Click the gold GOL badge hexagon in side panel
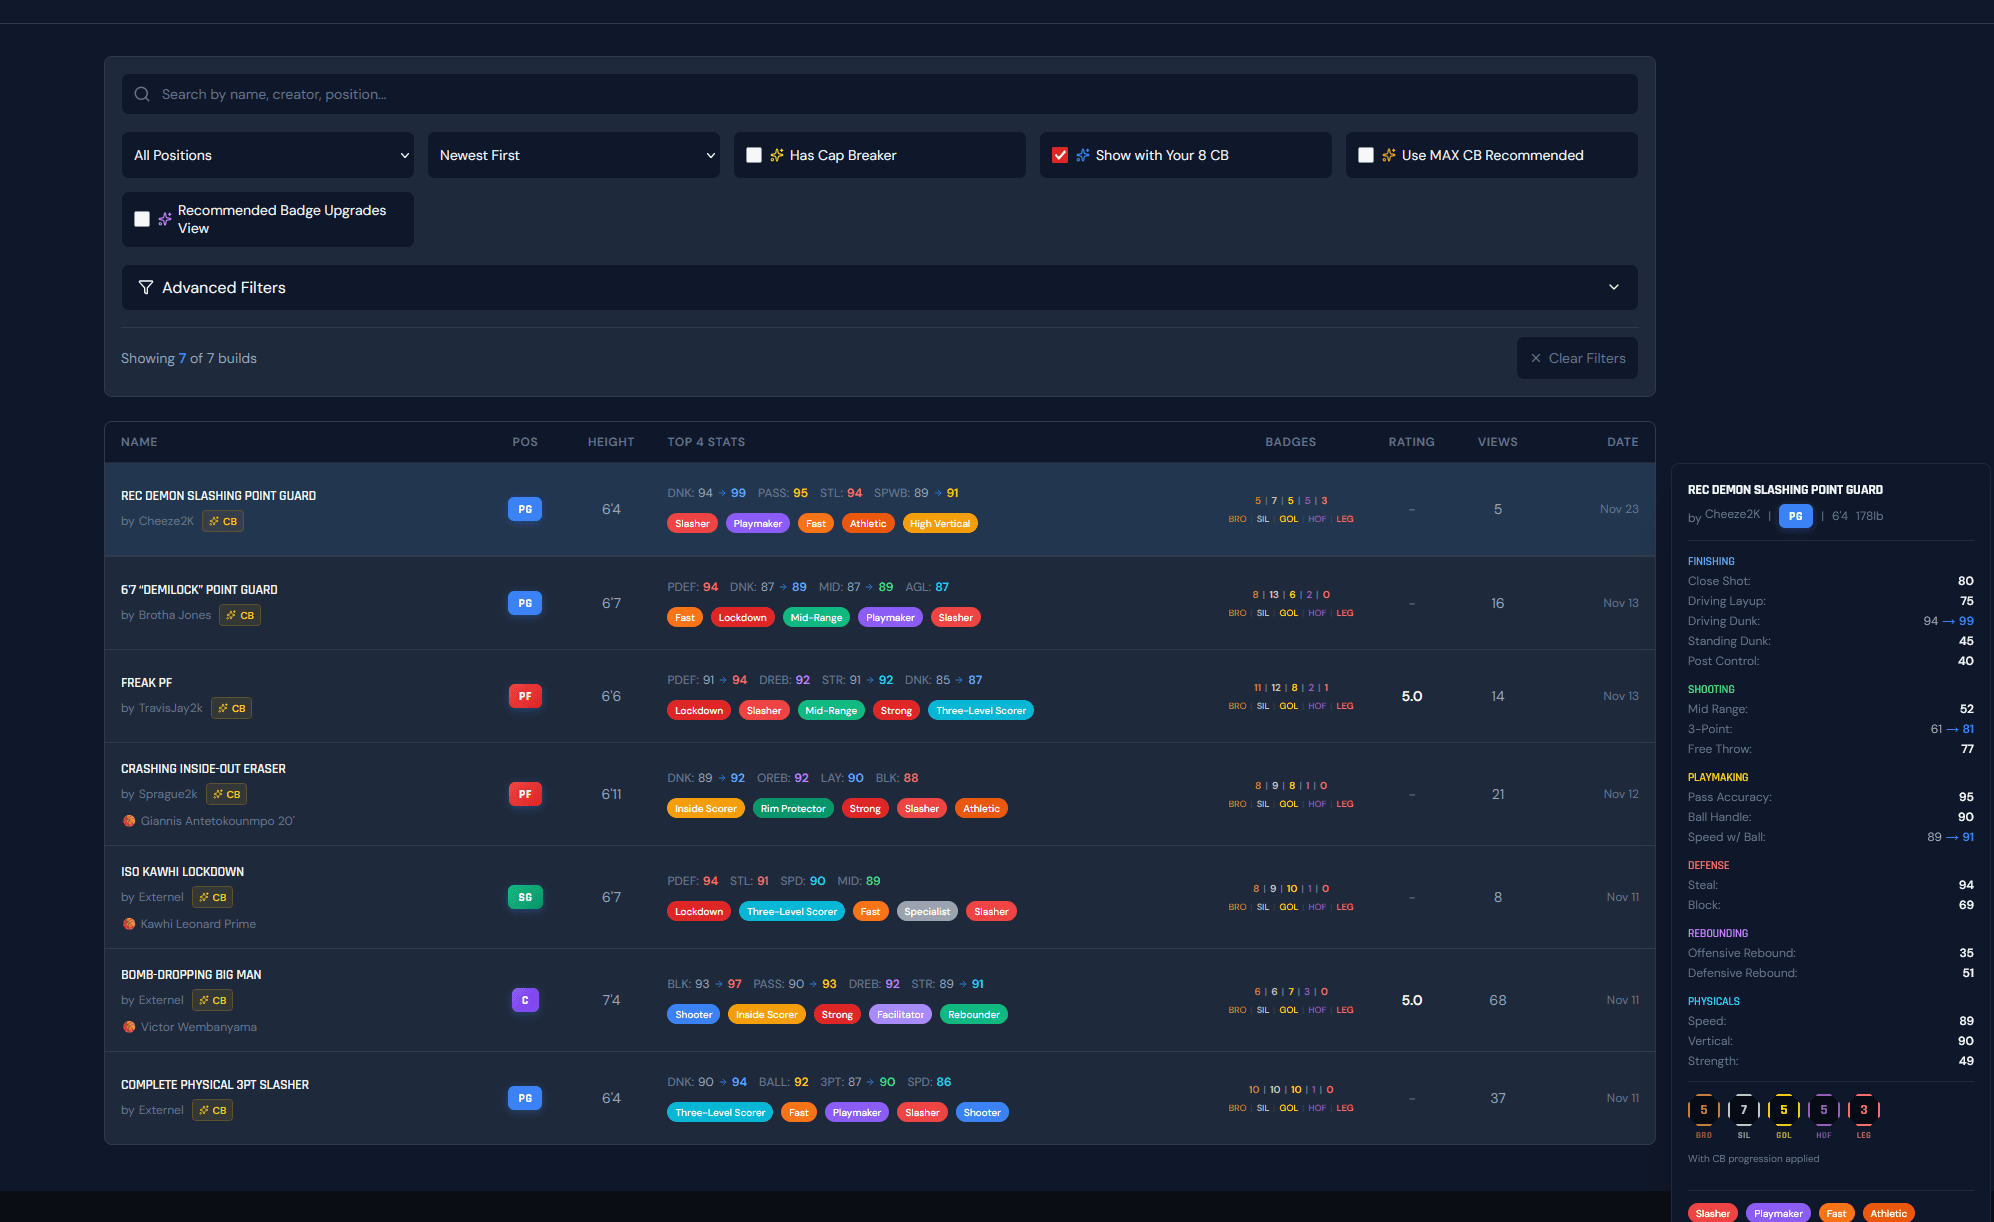 (x=1783, y=1110)
